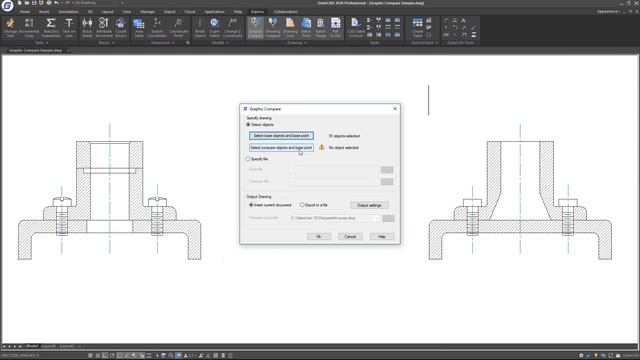Choose 'Insert current document' output option
The height and width of the screenshot is (360, 640).
[x=251, y=205]
